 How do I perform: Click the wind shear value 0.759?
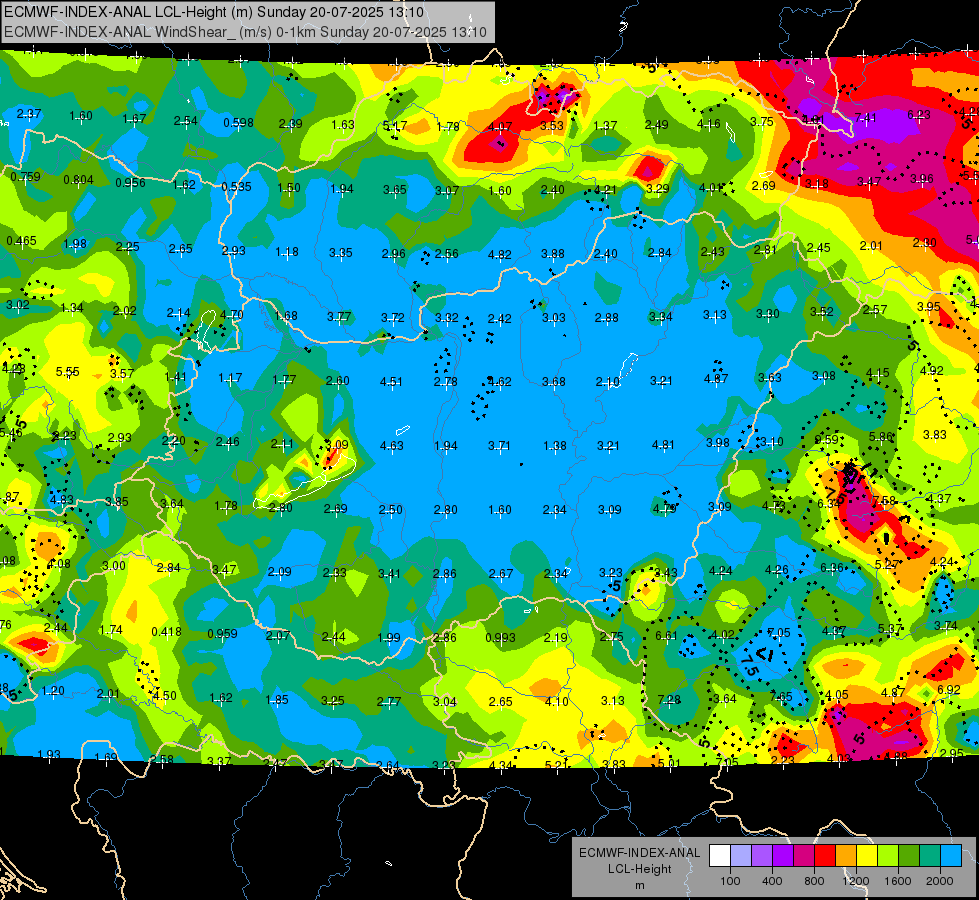click(x=26, y=177)
